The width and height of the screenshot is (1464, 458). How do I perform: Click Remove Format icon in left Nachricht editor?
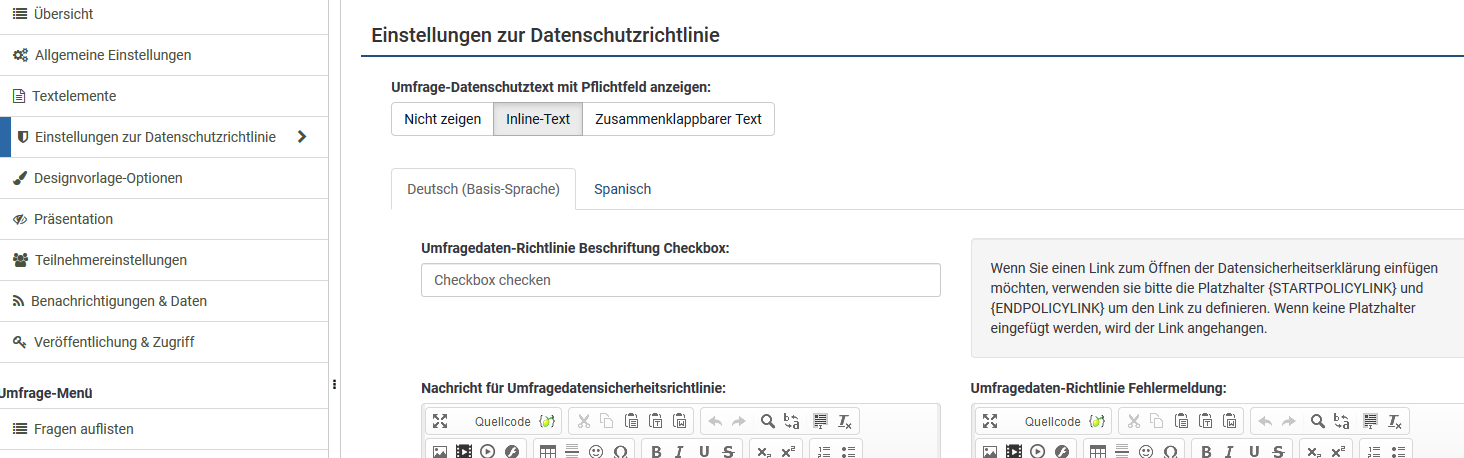pos(844,421)
